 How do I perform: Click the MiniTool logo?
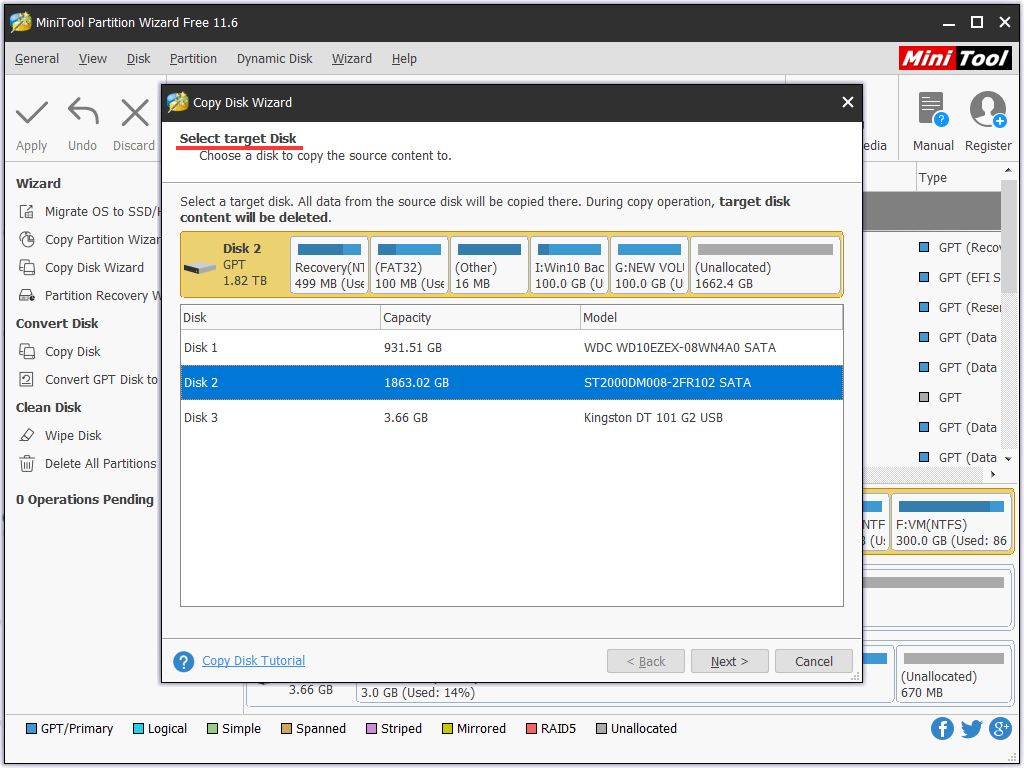pos(955,58)
